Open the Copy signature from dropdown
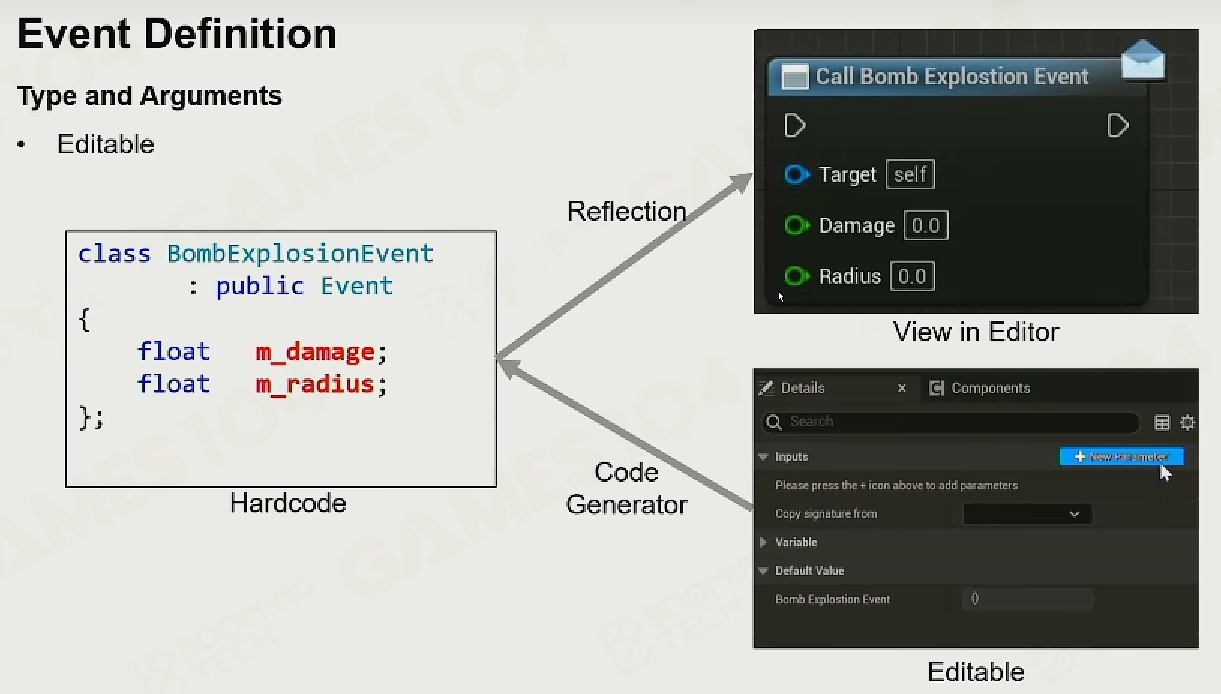 1027,514
